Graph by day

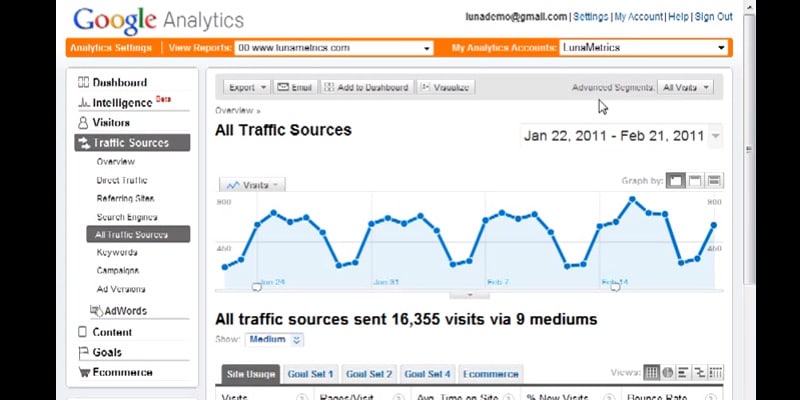click(x=676, y=181)
